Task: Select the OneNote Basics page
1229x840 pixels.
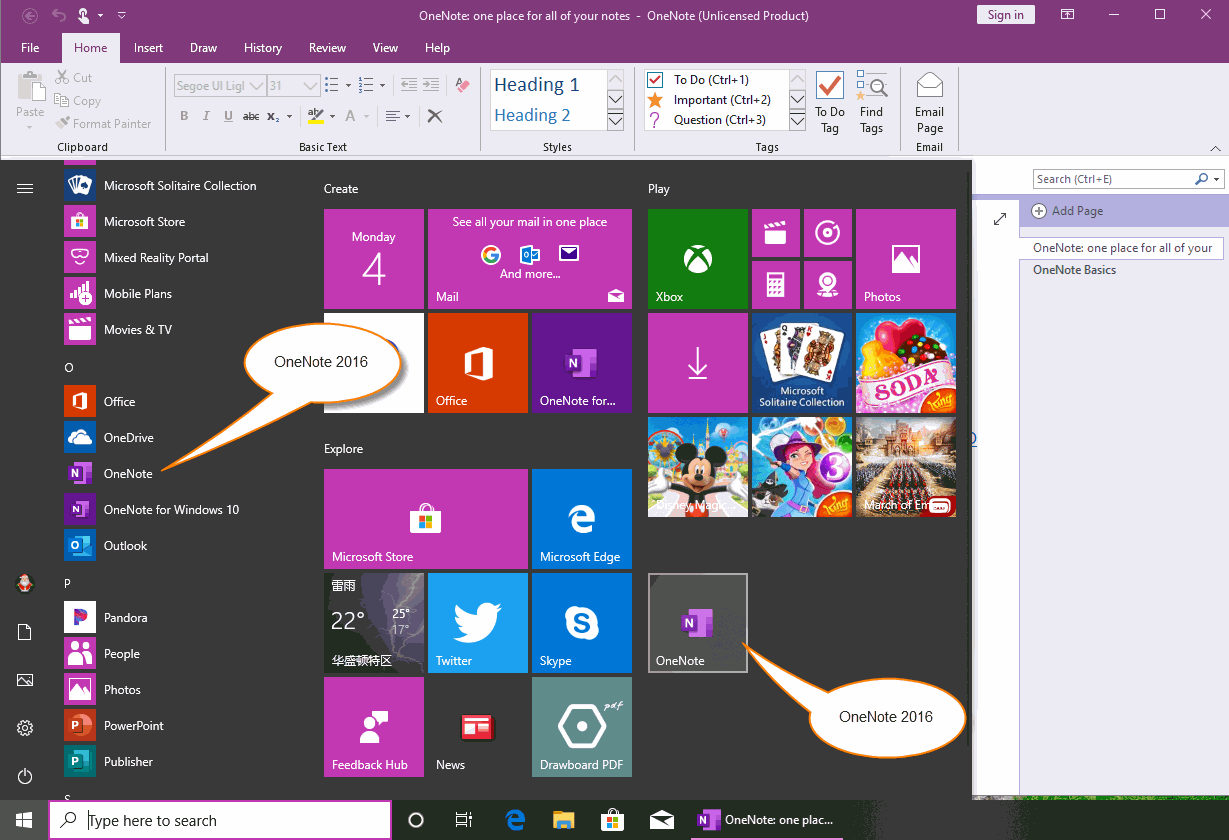Action: 1074,270
